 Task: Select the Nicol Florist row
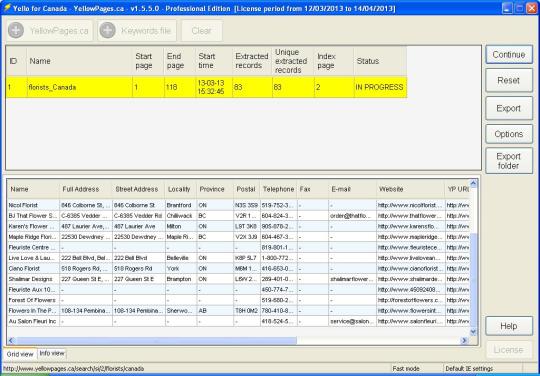[x=238, y=205]
